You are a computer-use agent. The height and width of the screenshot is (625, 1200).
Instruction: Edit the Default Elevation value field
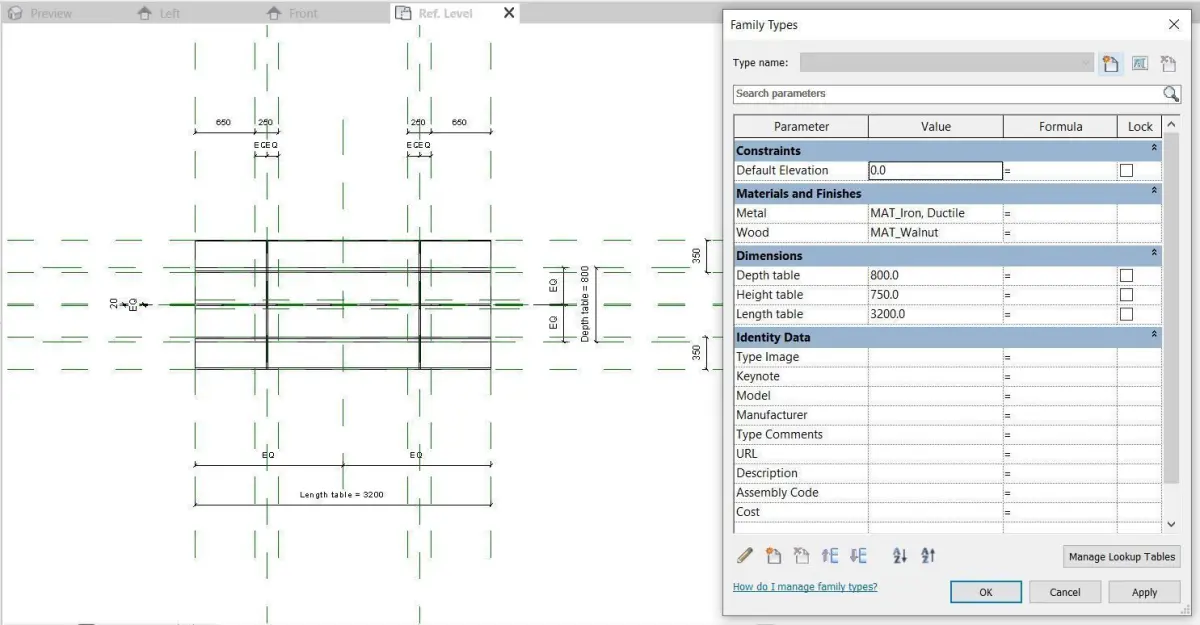pyautogui.click(x=935, y=171)
